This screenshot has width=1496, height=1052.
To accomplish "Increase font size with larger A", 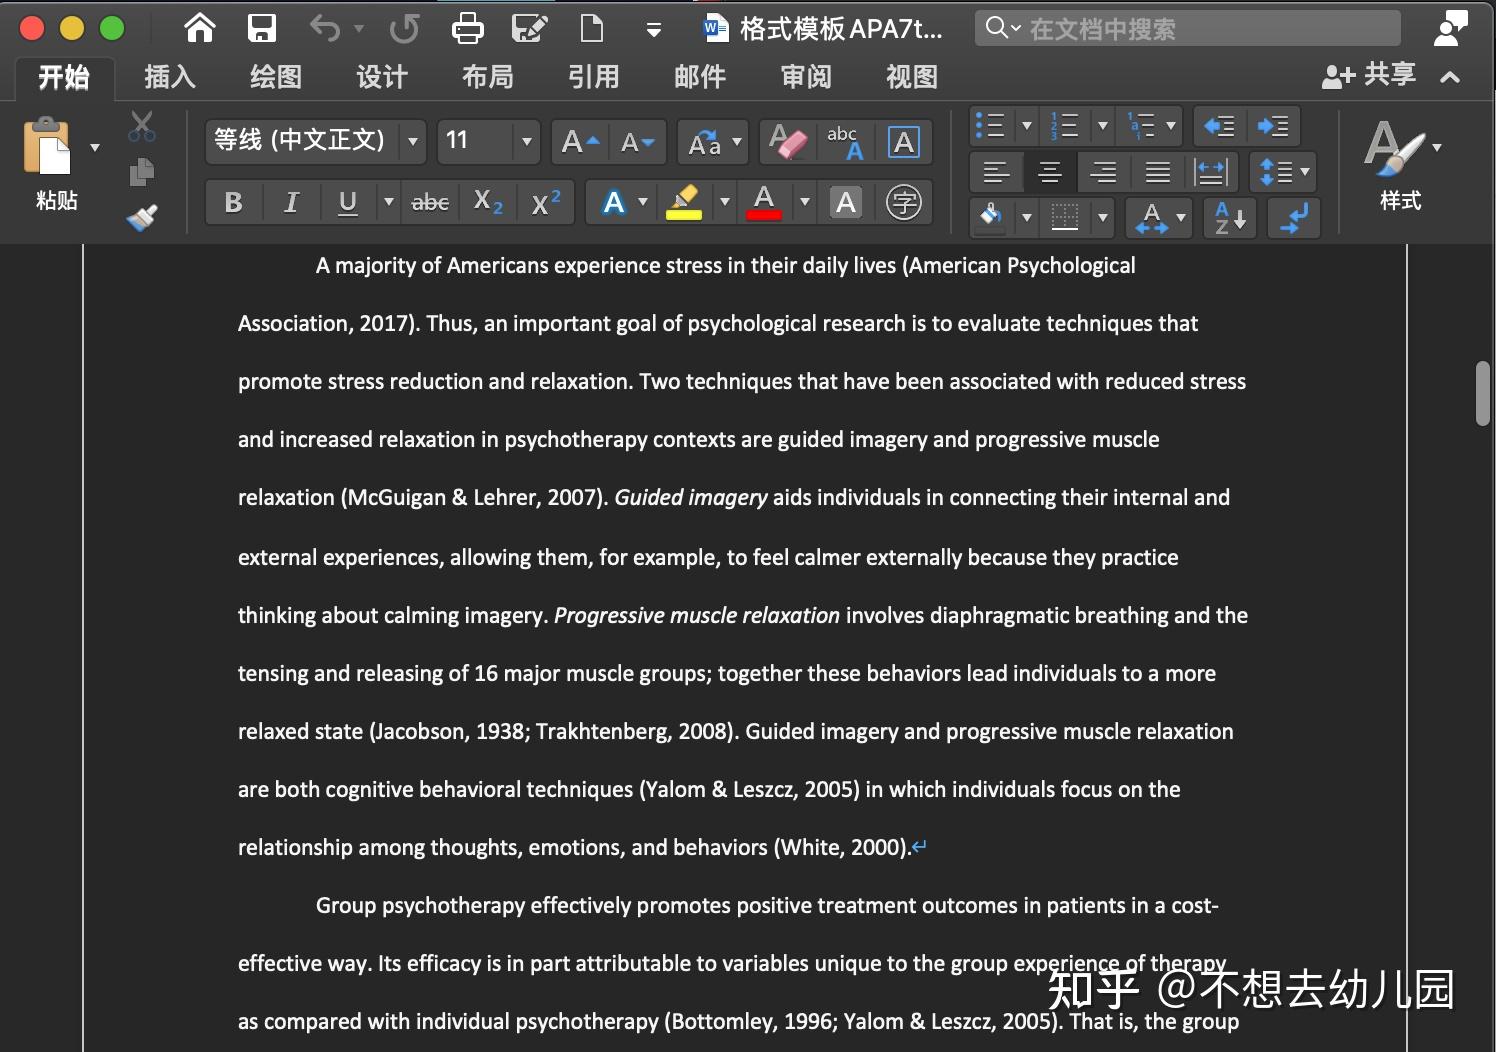I will tap(580, 142).
